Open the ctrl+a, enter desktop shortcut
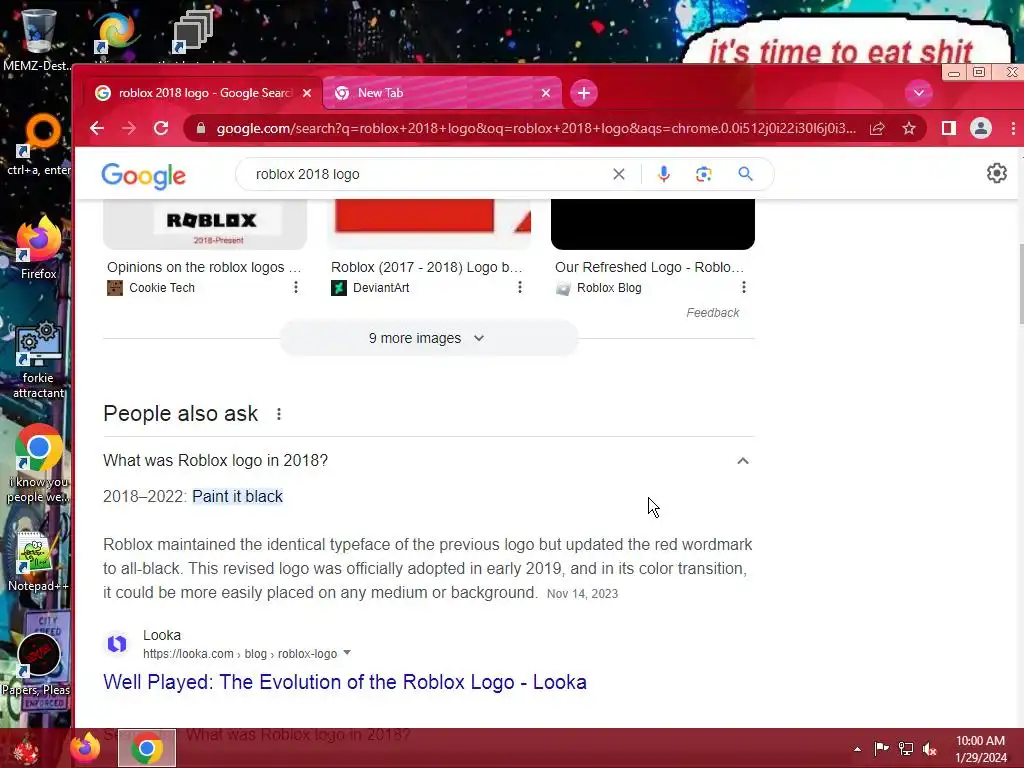 coord(39,145)
